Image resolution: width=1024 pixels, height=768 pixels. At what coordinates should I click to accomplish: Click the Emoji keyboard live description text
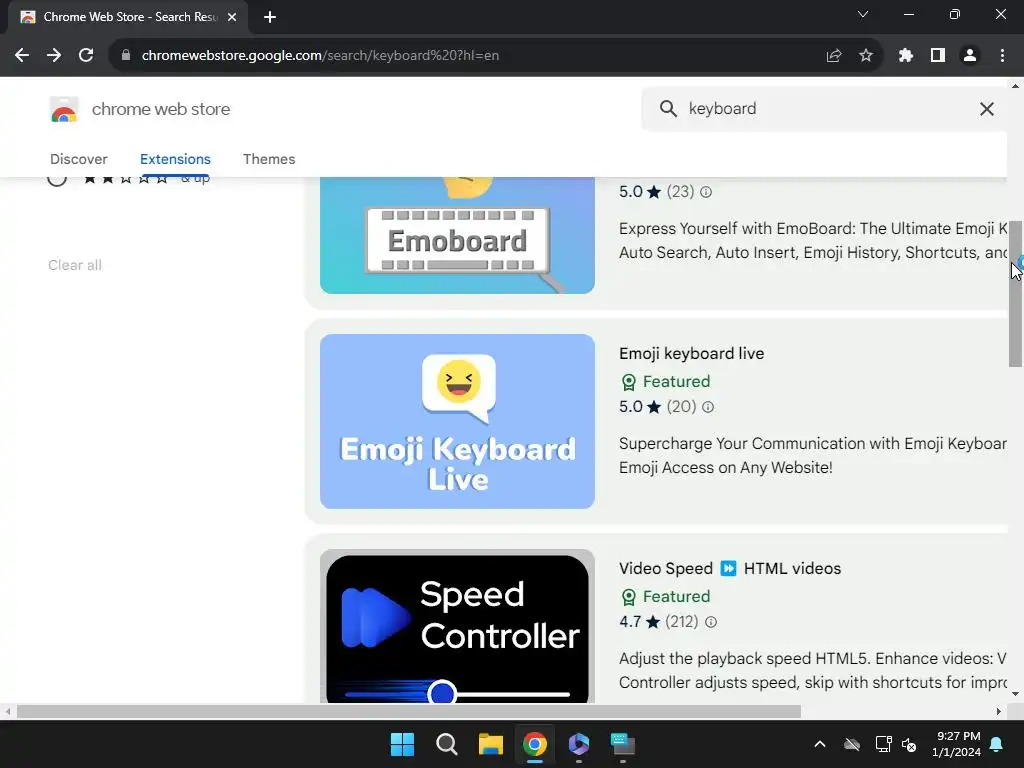pos(812,455)
